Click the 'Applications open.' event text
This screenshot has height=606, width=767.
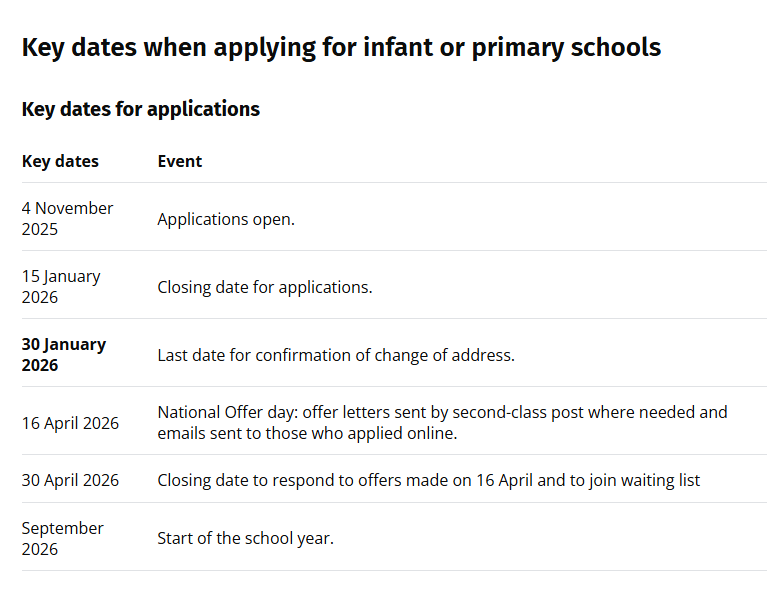coord(226,219)
